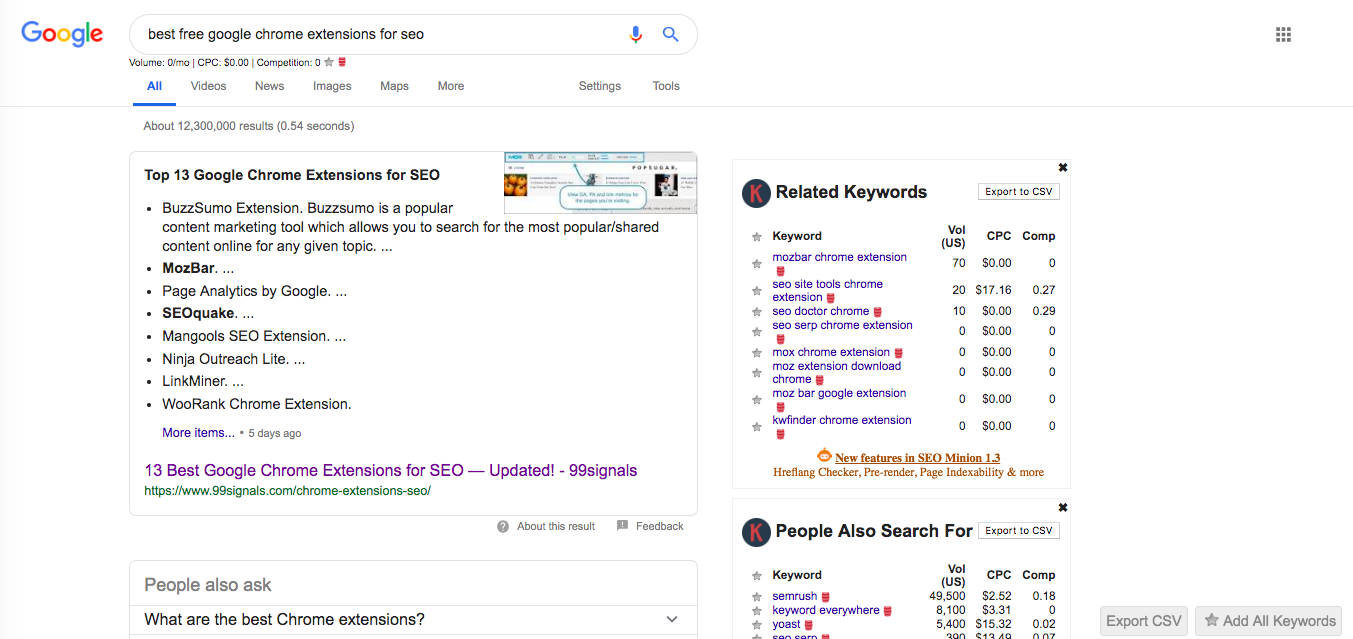The height and width of the screenshot is (639, 1353).
Task: Star all keywords in Related Keywords header
Action: (757, 237)
